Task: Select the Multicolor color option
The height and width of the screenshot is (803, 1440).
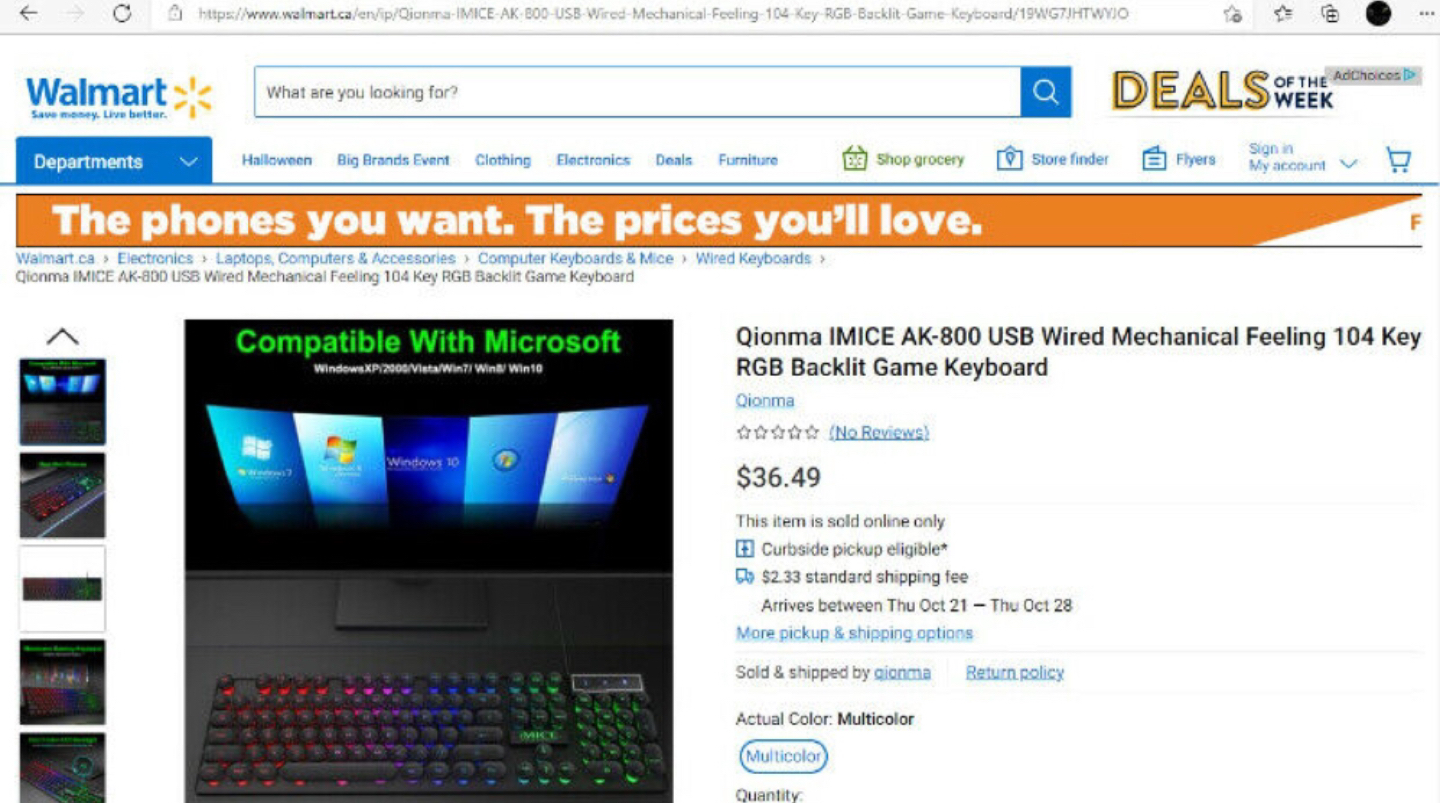Action: (x=784, y=756)
